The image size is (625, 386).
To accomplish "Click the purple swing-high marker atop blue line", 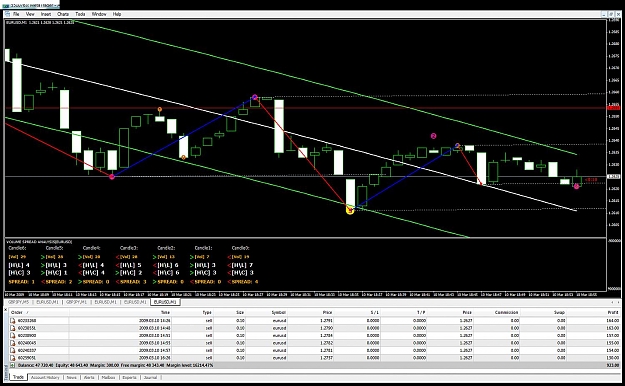I will click(x=255, y=97).
